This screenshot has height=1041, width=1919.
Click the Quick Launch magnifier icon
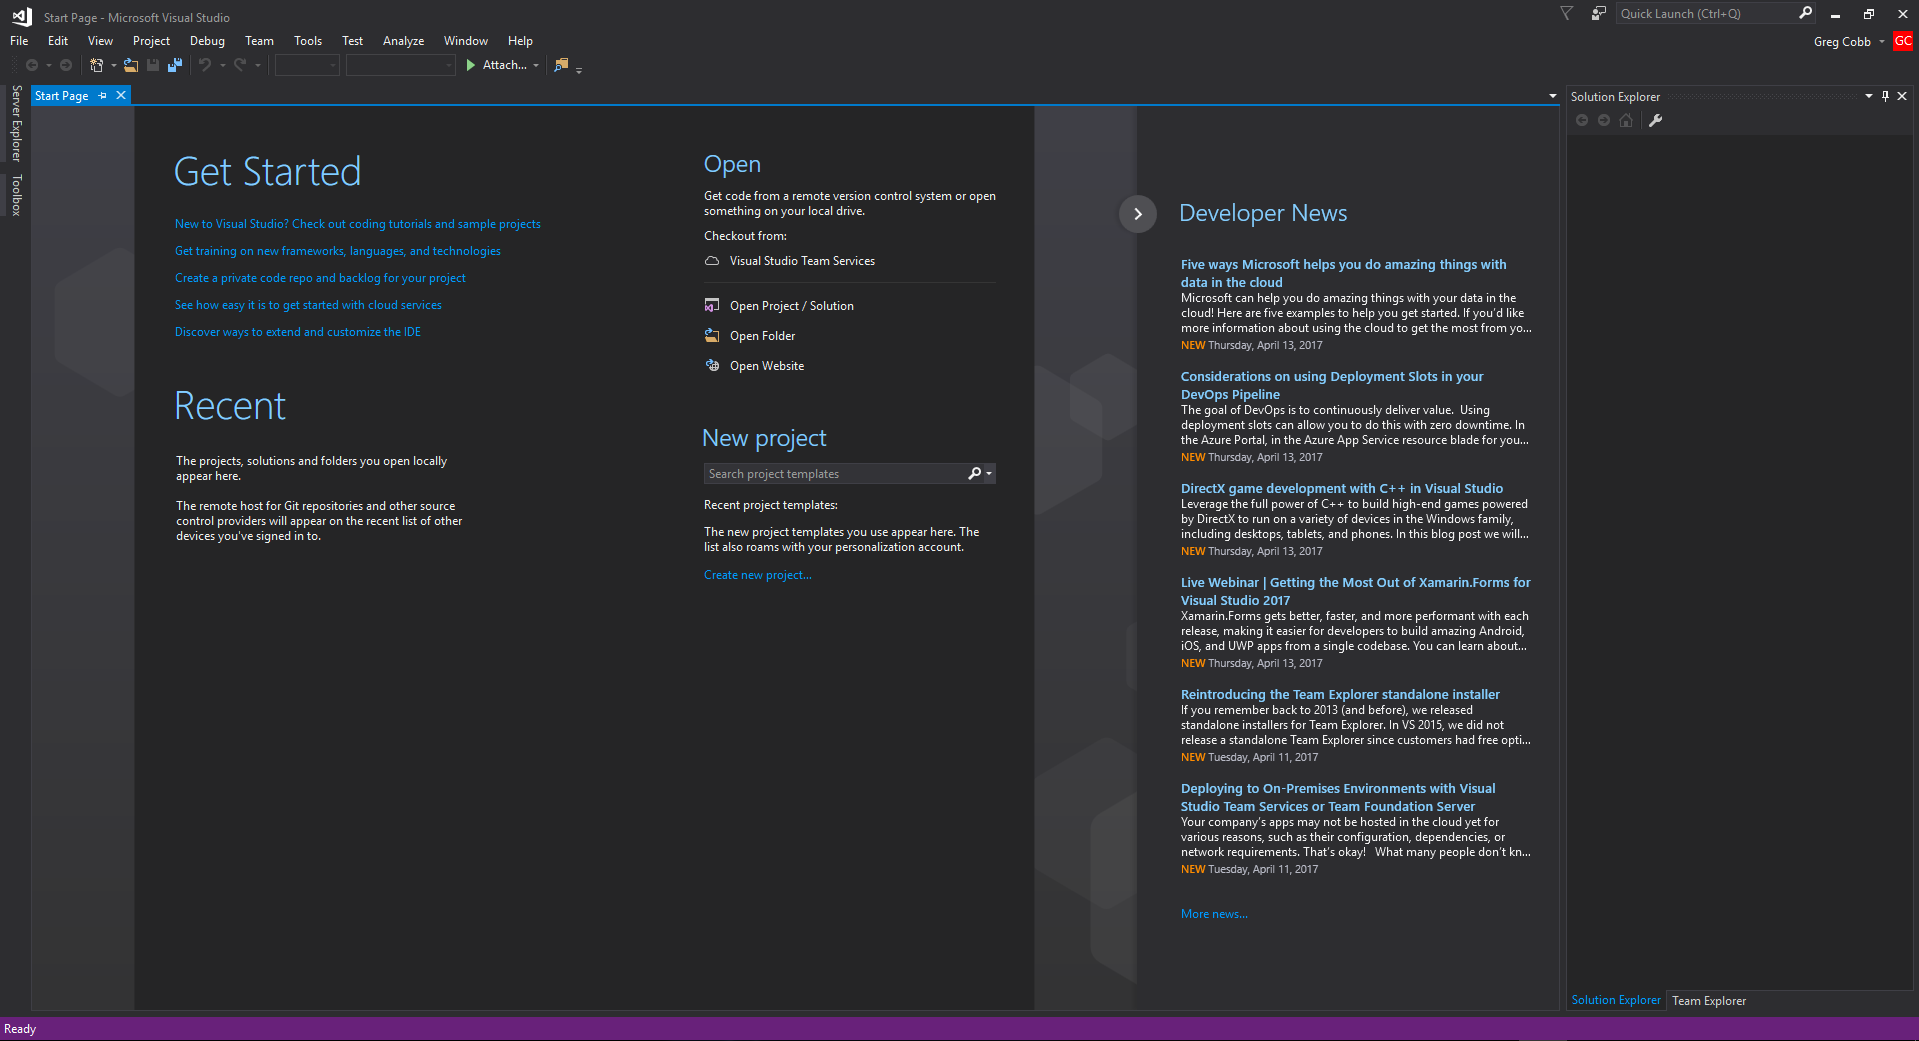[x=1805, y=13]
